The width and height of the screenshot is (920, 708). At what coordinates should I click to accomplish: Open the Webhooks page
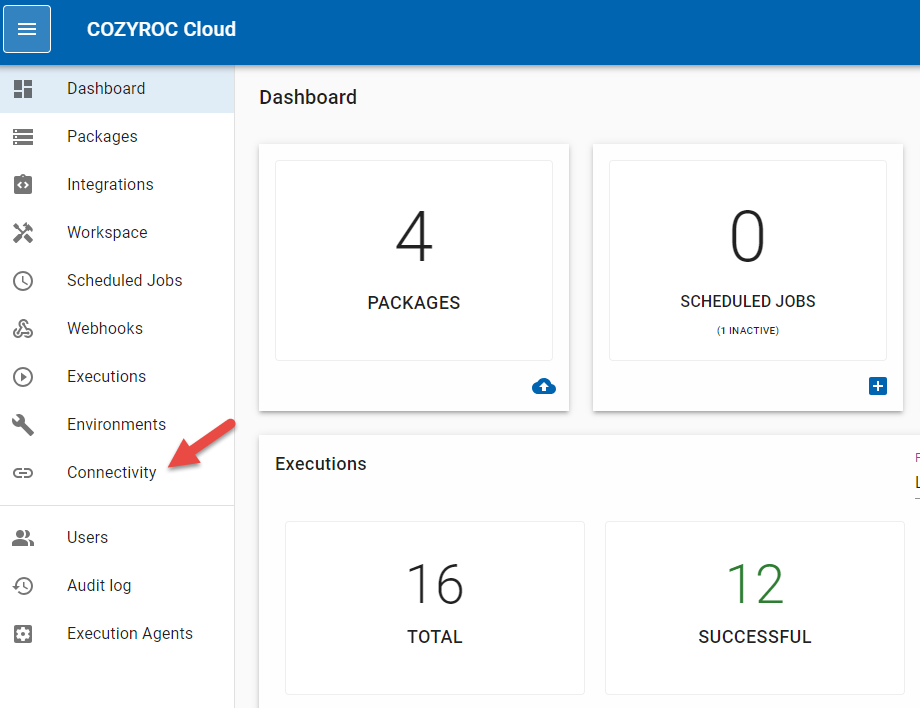(x=117, y=328)
